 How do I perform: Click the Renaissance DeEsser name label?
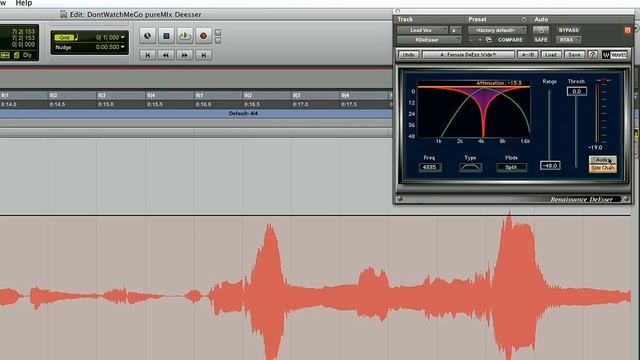pos(581,199)
